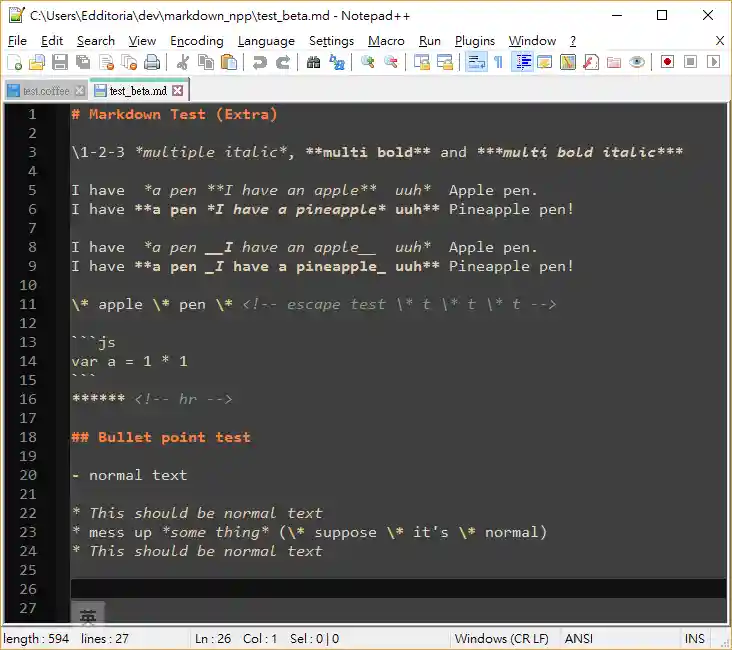
Task: Click the '<!-- hr -->' comment on line 16
Action: pyautogui.click(x=183, y=399)
